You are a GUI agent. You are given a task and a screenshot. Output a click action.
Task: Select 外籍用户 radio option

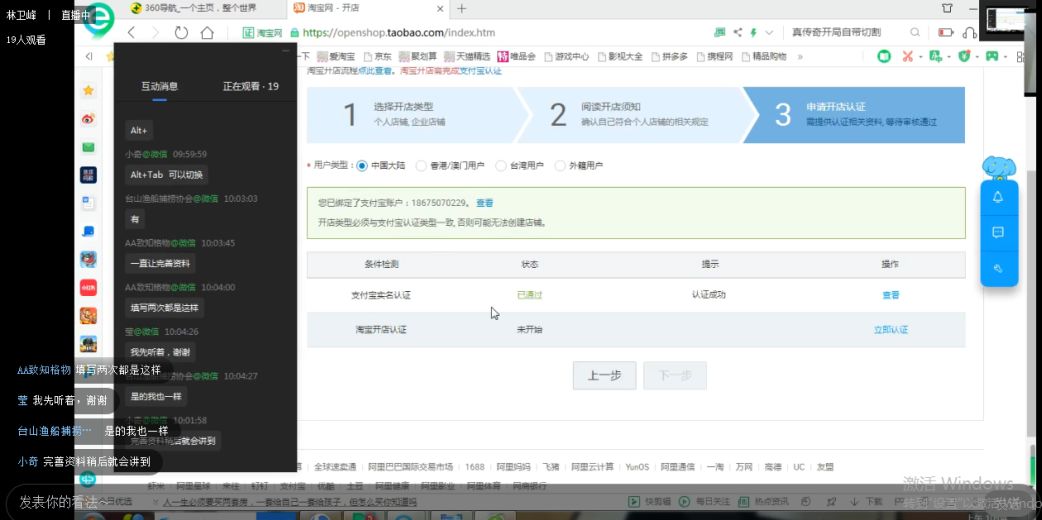(560, 166)
